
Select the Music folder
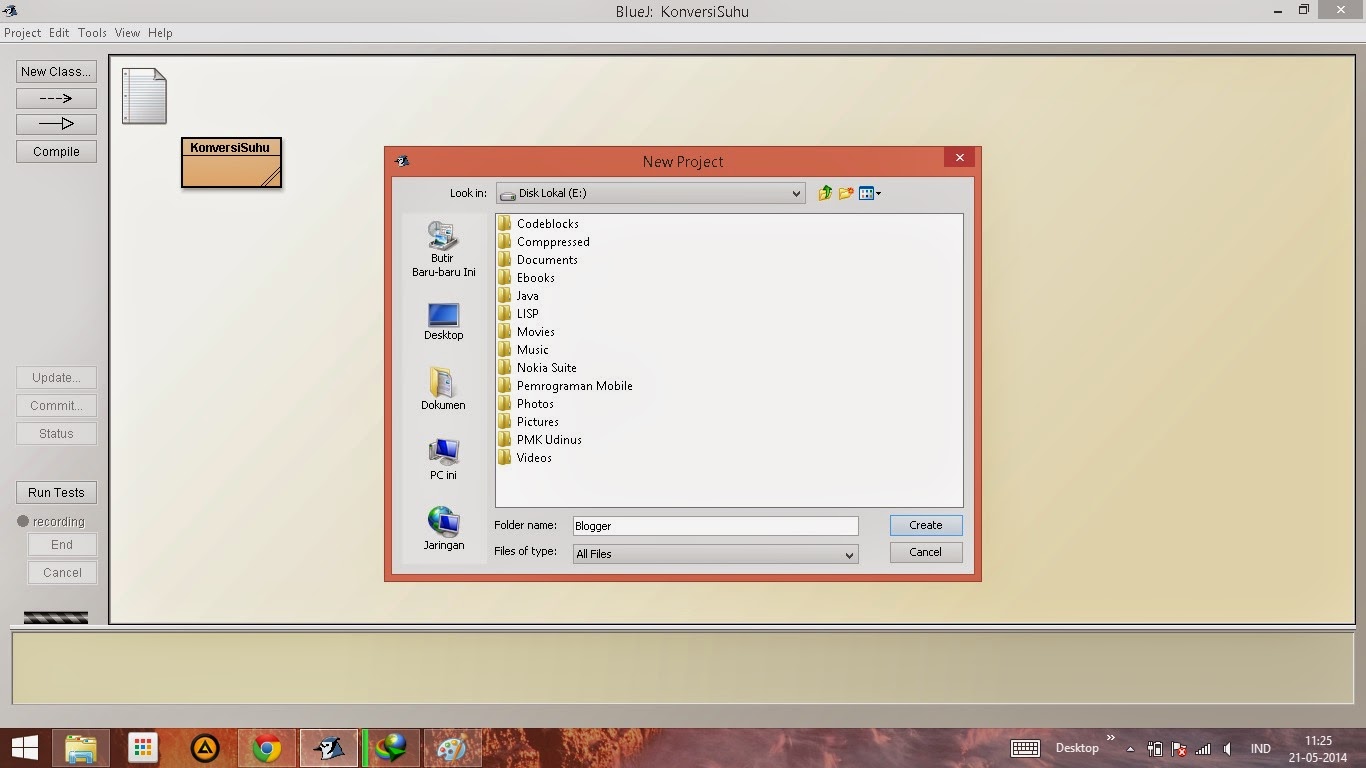(x=523, y=350)
